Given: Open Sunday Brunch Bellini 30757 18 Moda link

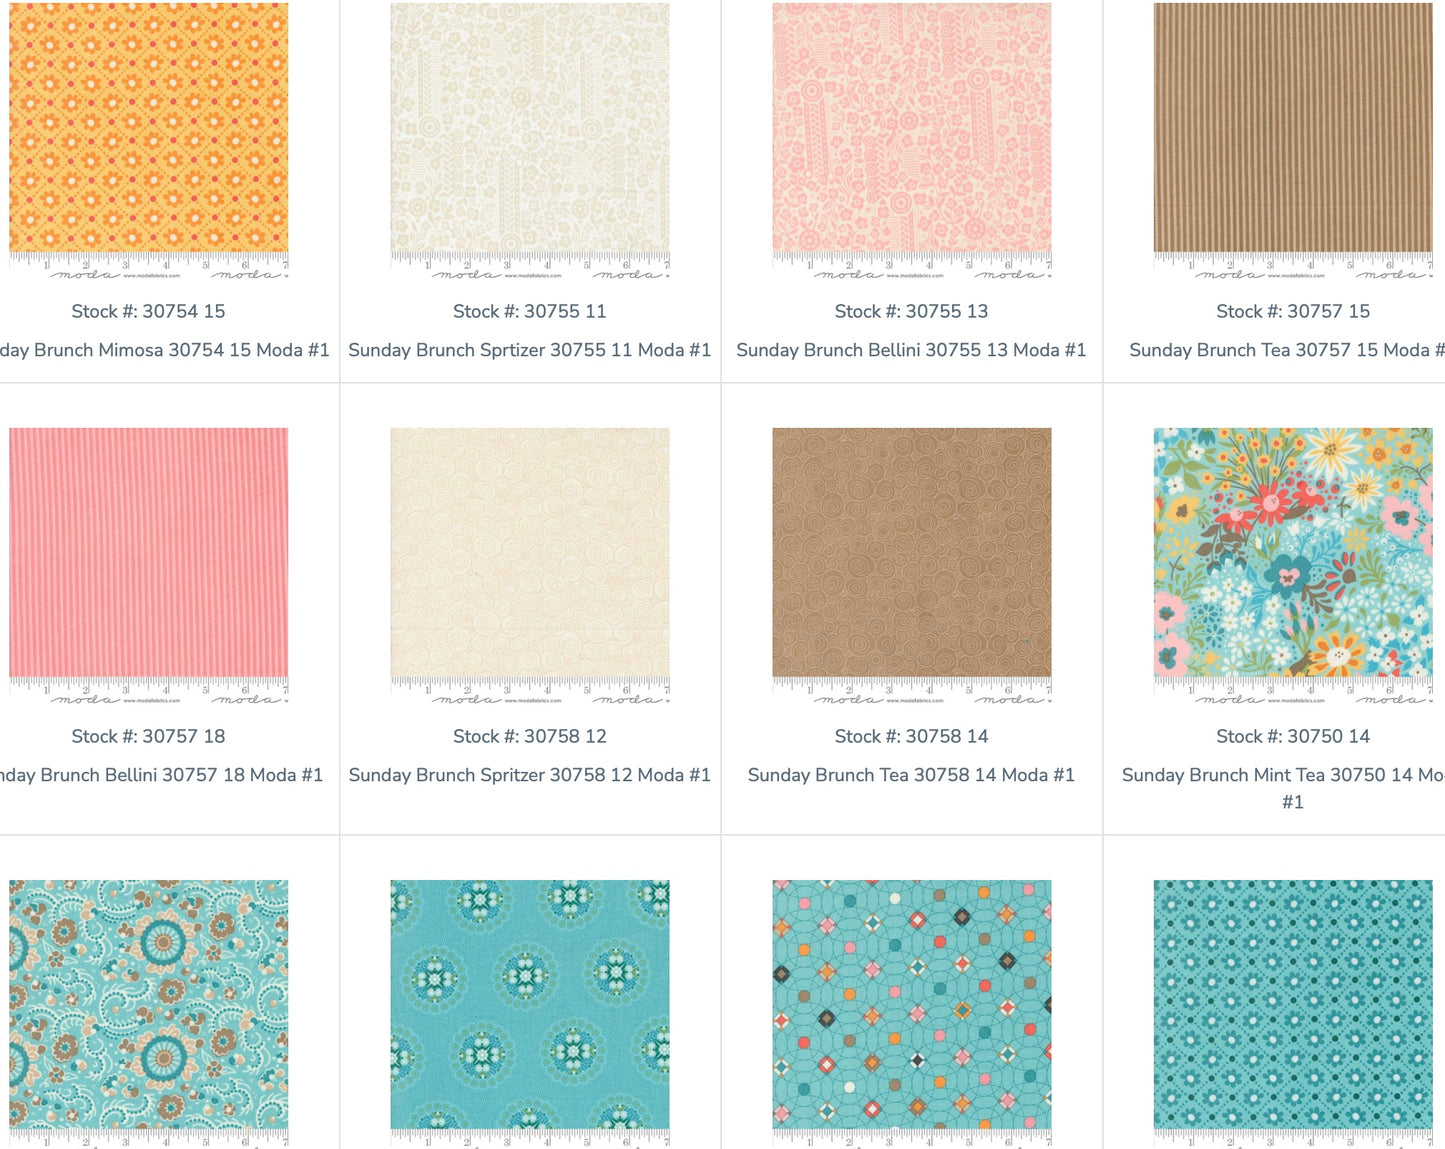Looking at the screenshot, I should pyautogui.click(x=161, y=775).
